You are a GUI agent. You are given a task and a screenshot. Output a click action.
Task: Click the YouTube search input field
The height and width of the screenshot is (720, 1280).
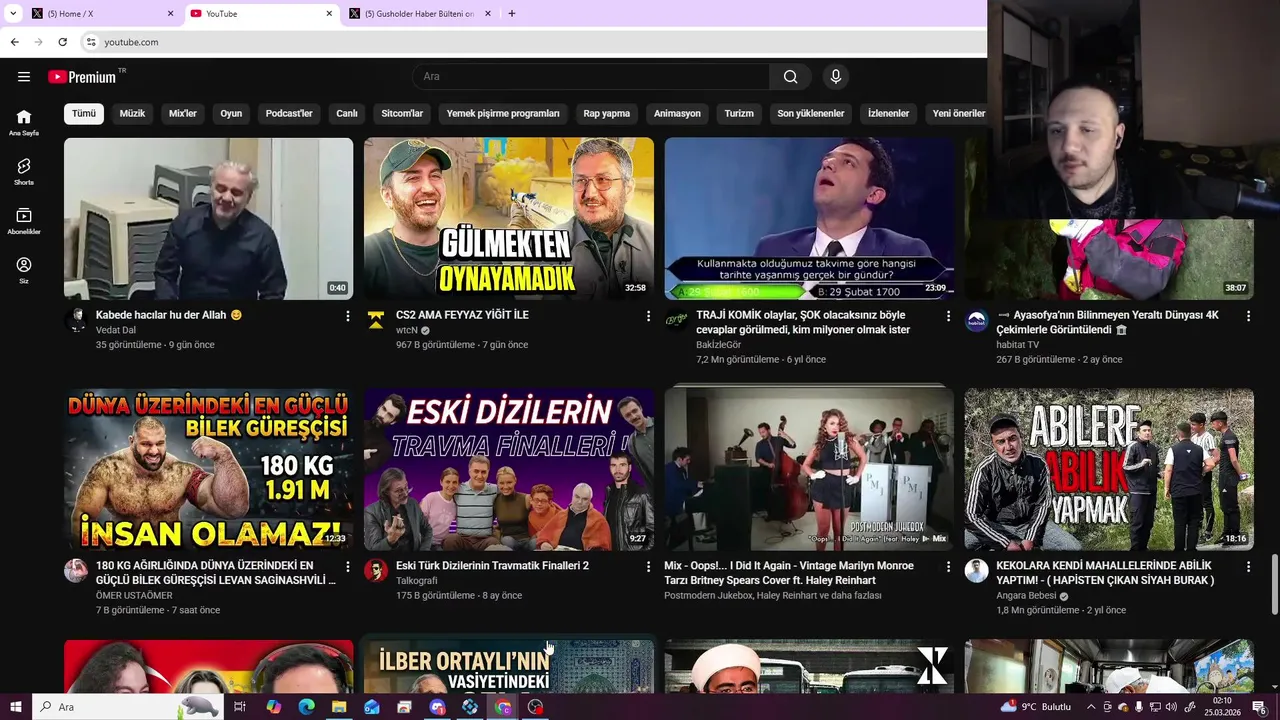click(x=592, y=77)
